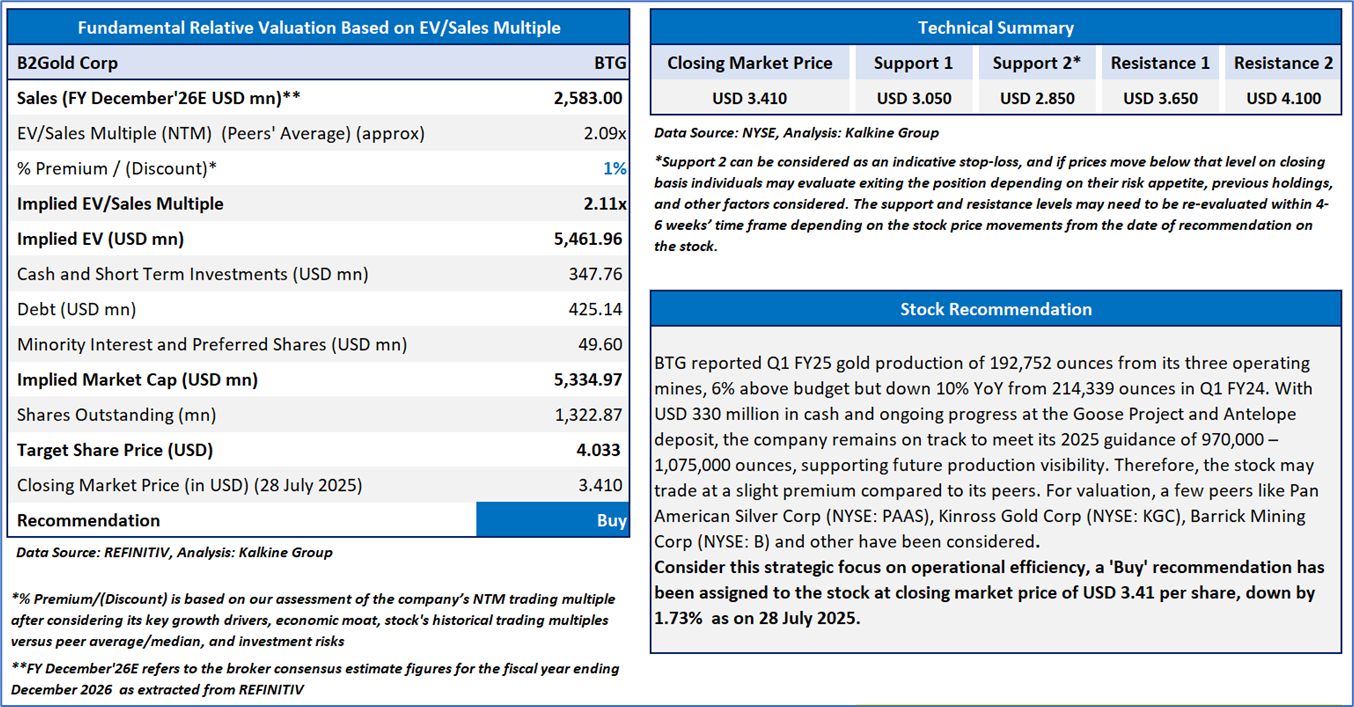Screen dimensions: 1354x707
Task: Select the Debt value 425.14
Action: [595, 309]
